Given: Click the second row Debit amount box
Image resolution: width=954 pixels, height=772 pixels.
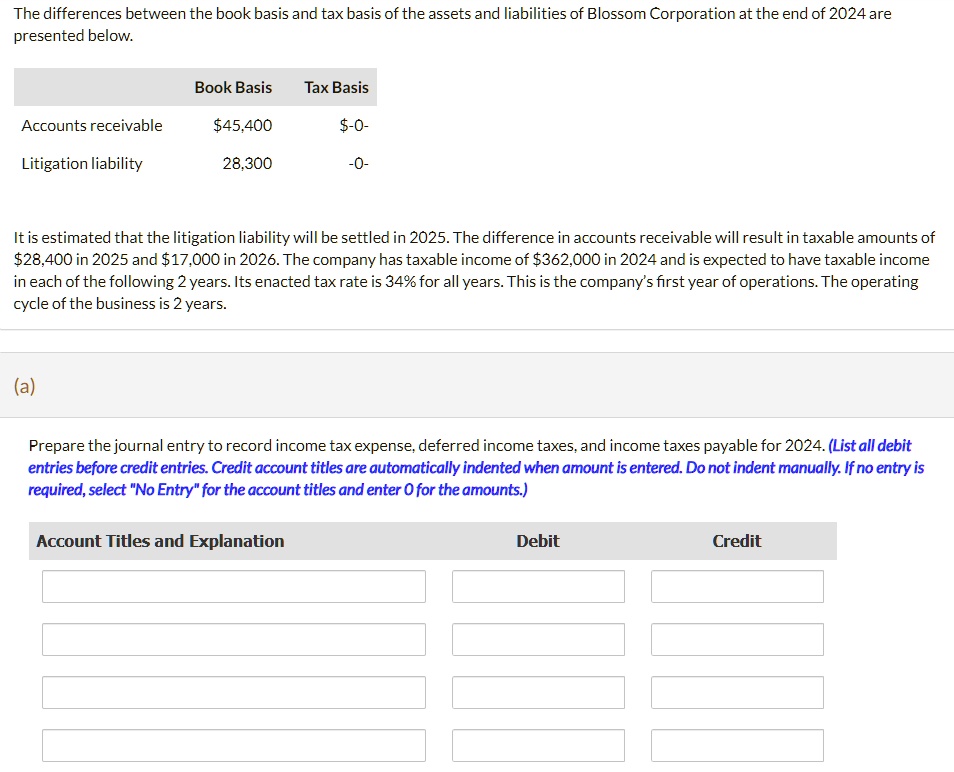Looking at the screenshot, I should tap(538, 639).
